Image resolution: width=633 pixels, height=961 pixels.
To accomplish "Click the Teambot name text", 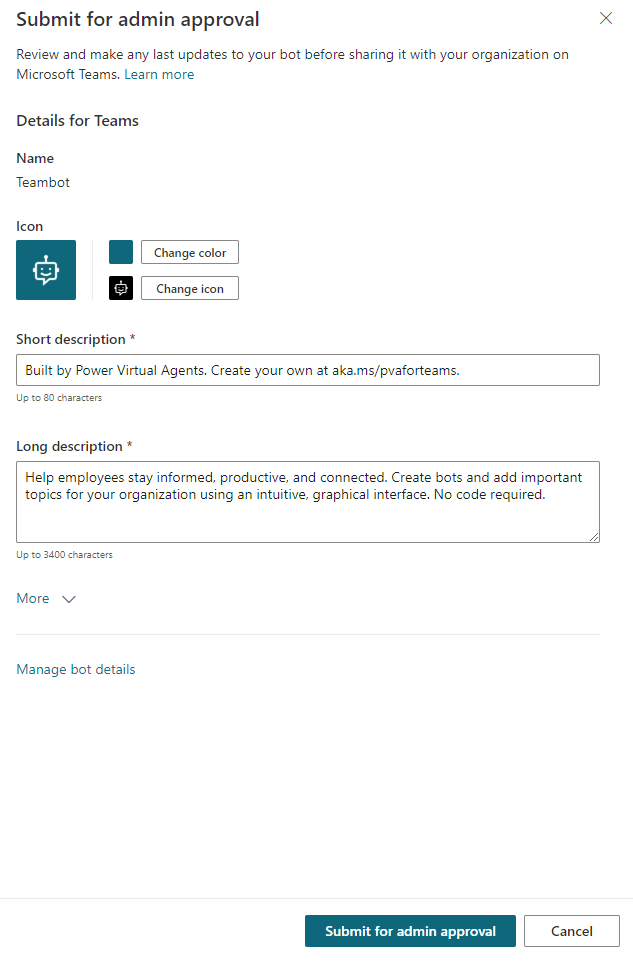I will [43, 183].
